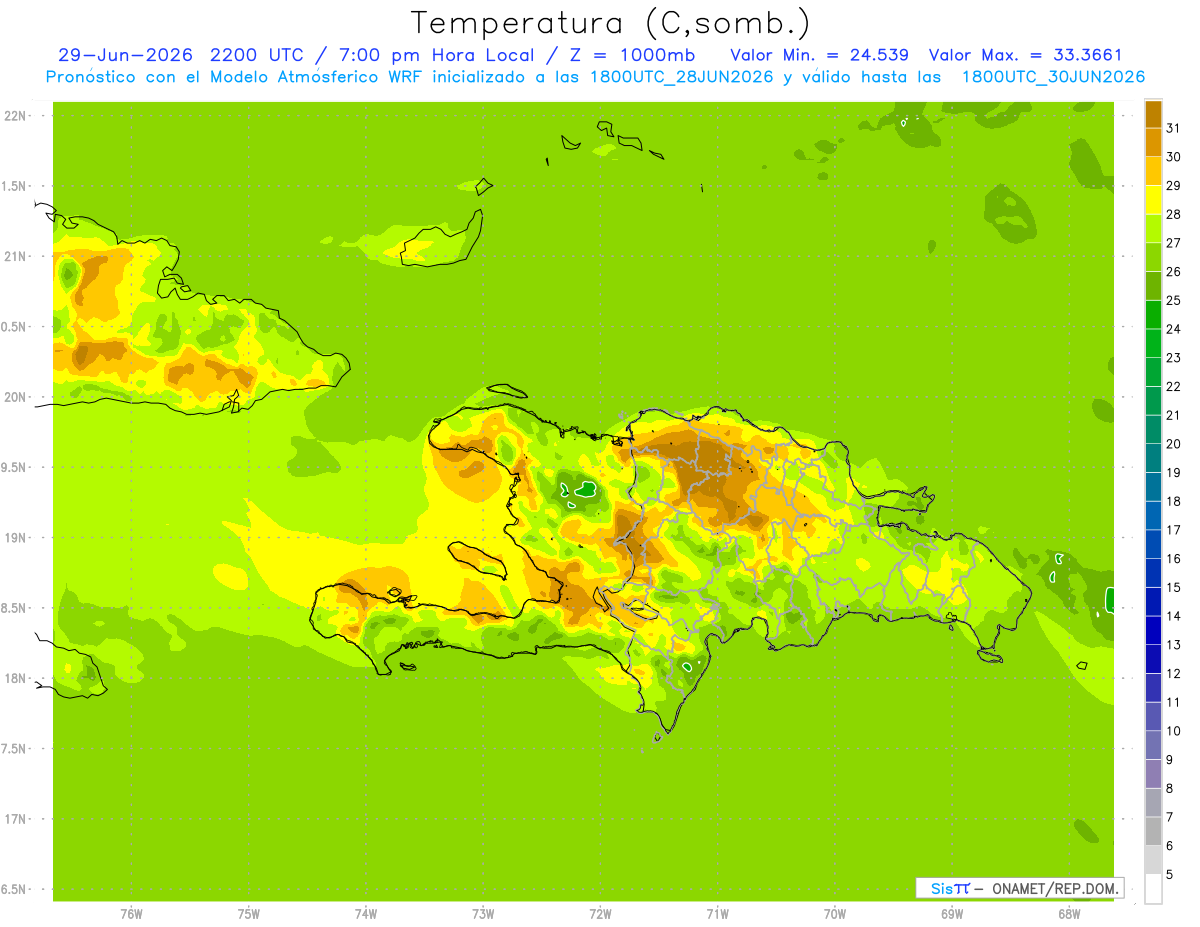Click latitude axis label '21N'

15,256
